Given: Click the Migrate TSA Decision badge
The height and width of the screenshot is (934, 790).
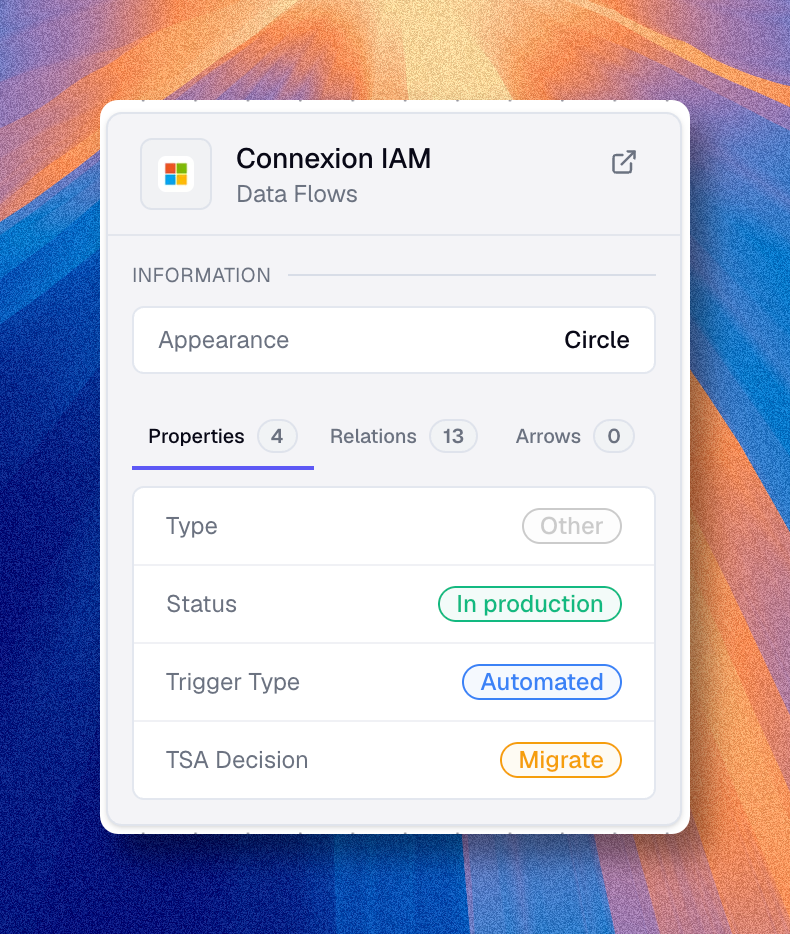Looking at the screenshot, I should pos(561,760).
